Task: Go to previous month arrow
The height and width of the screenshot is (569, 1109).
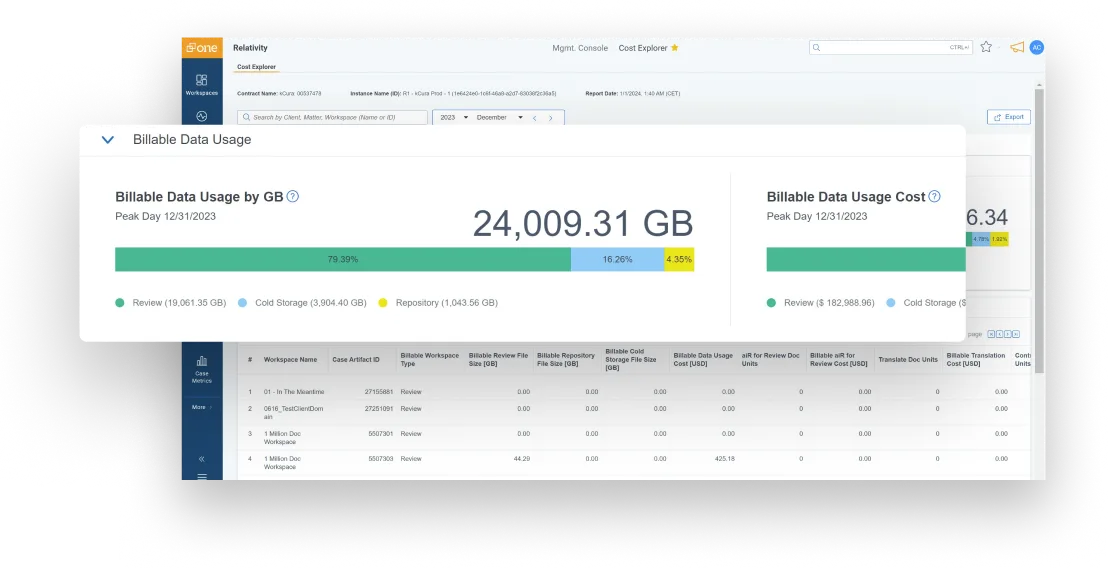Action: [x=535, y=118]
